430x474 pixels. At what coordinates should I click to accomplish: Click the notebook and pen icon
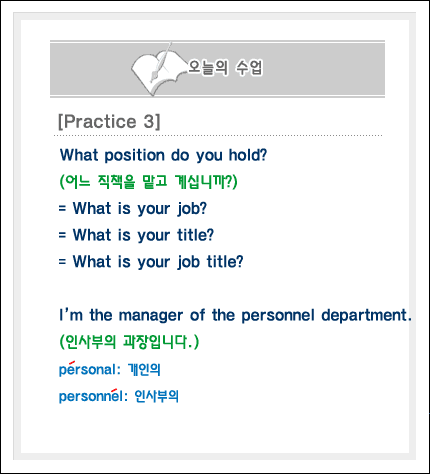pos(157,69)
